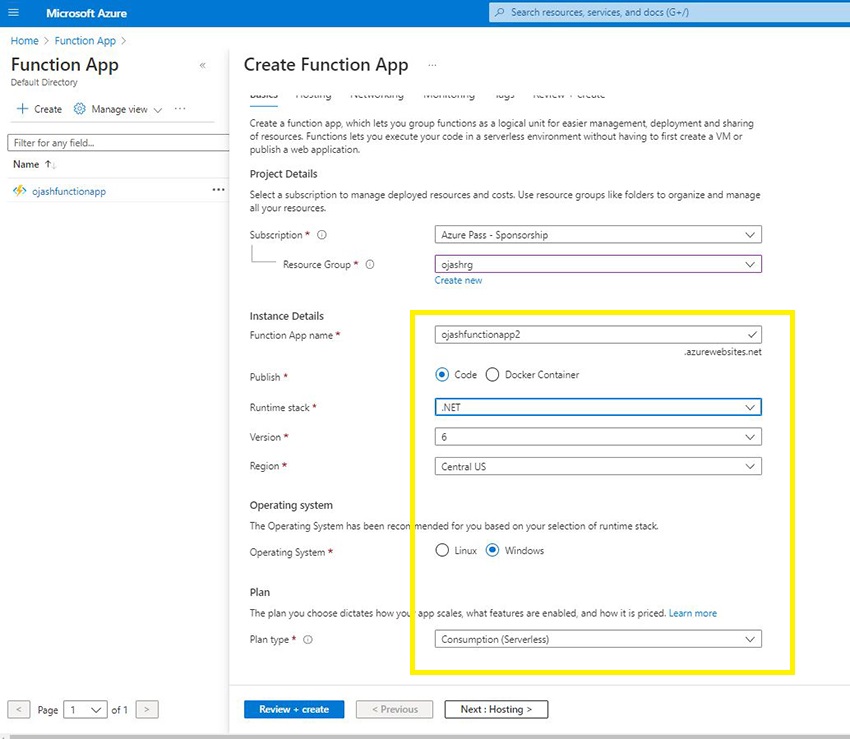Click the Next : Hosting button

click(x=496, y=709)
